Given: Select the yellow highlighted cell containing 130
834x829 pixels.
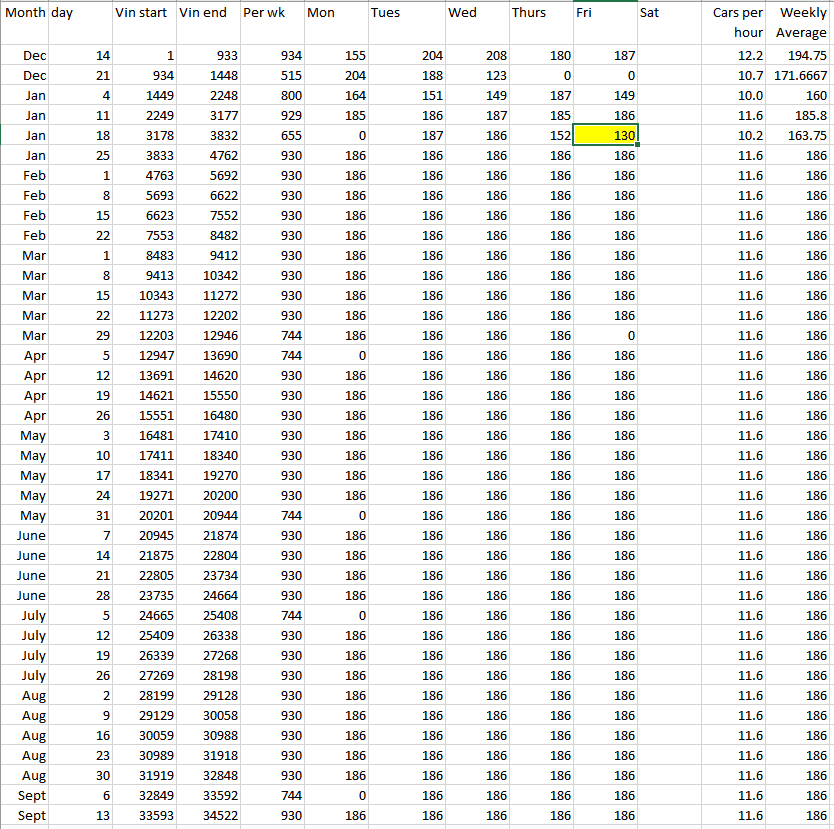Looking at the screenshot, I should 605,136.
